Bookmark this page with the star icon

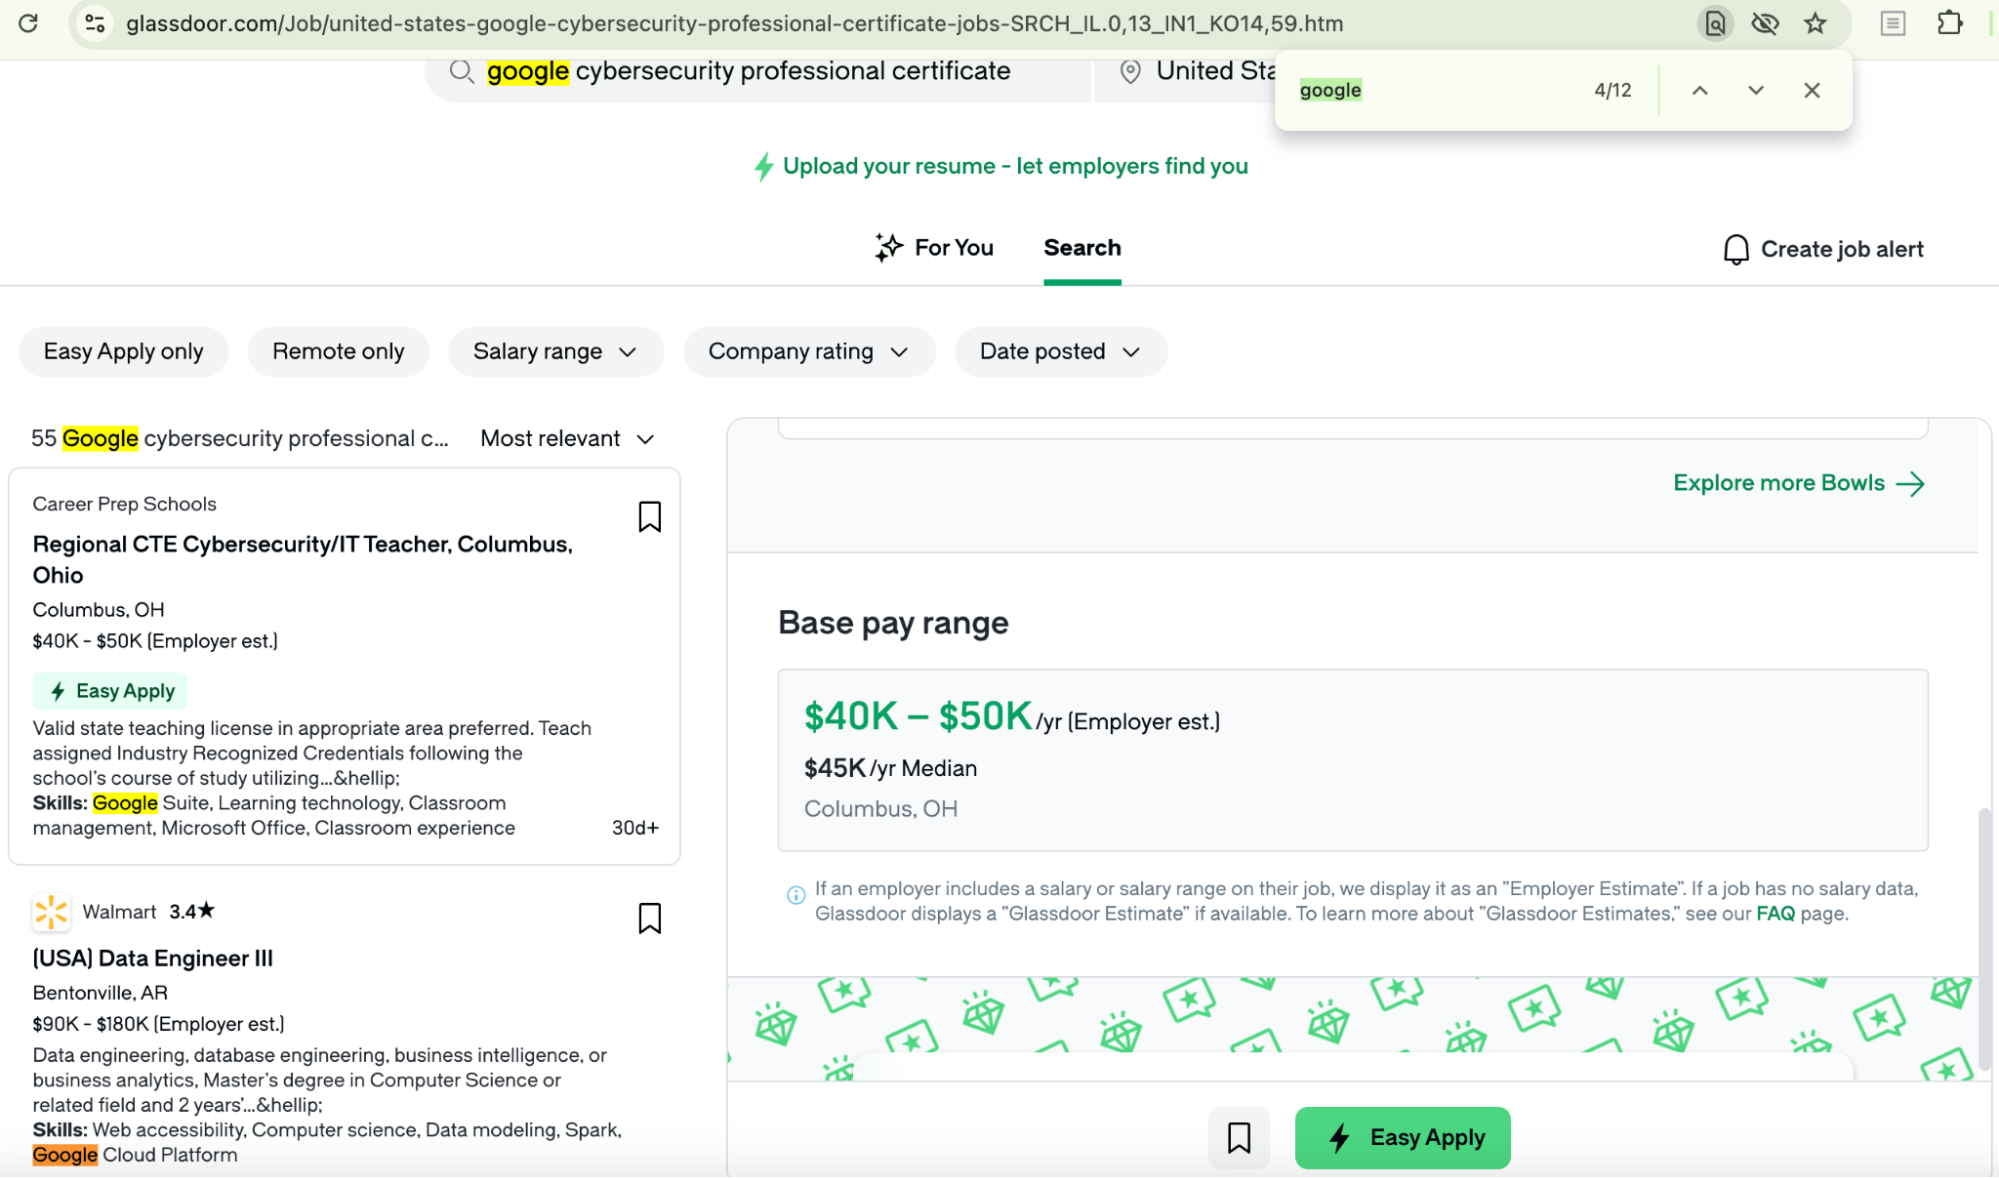[x=1816, y=23]
